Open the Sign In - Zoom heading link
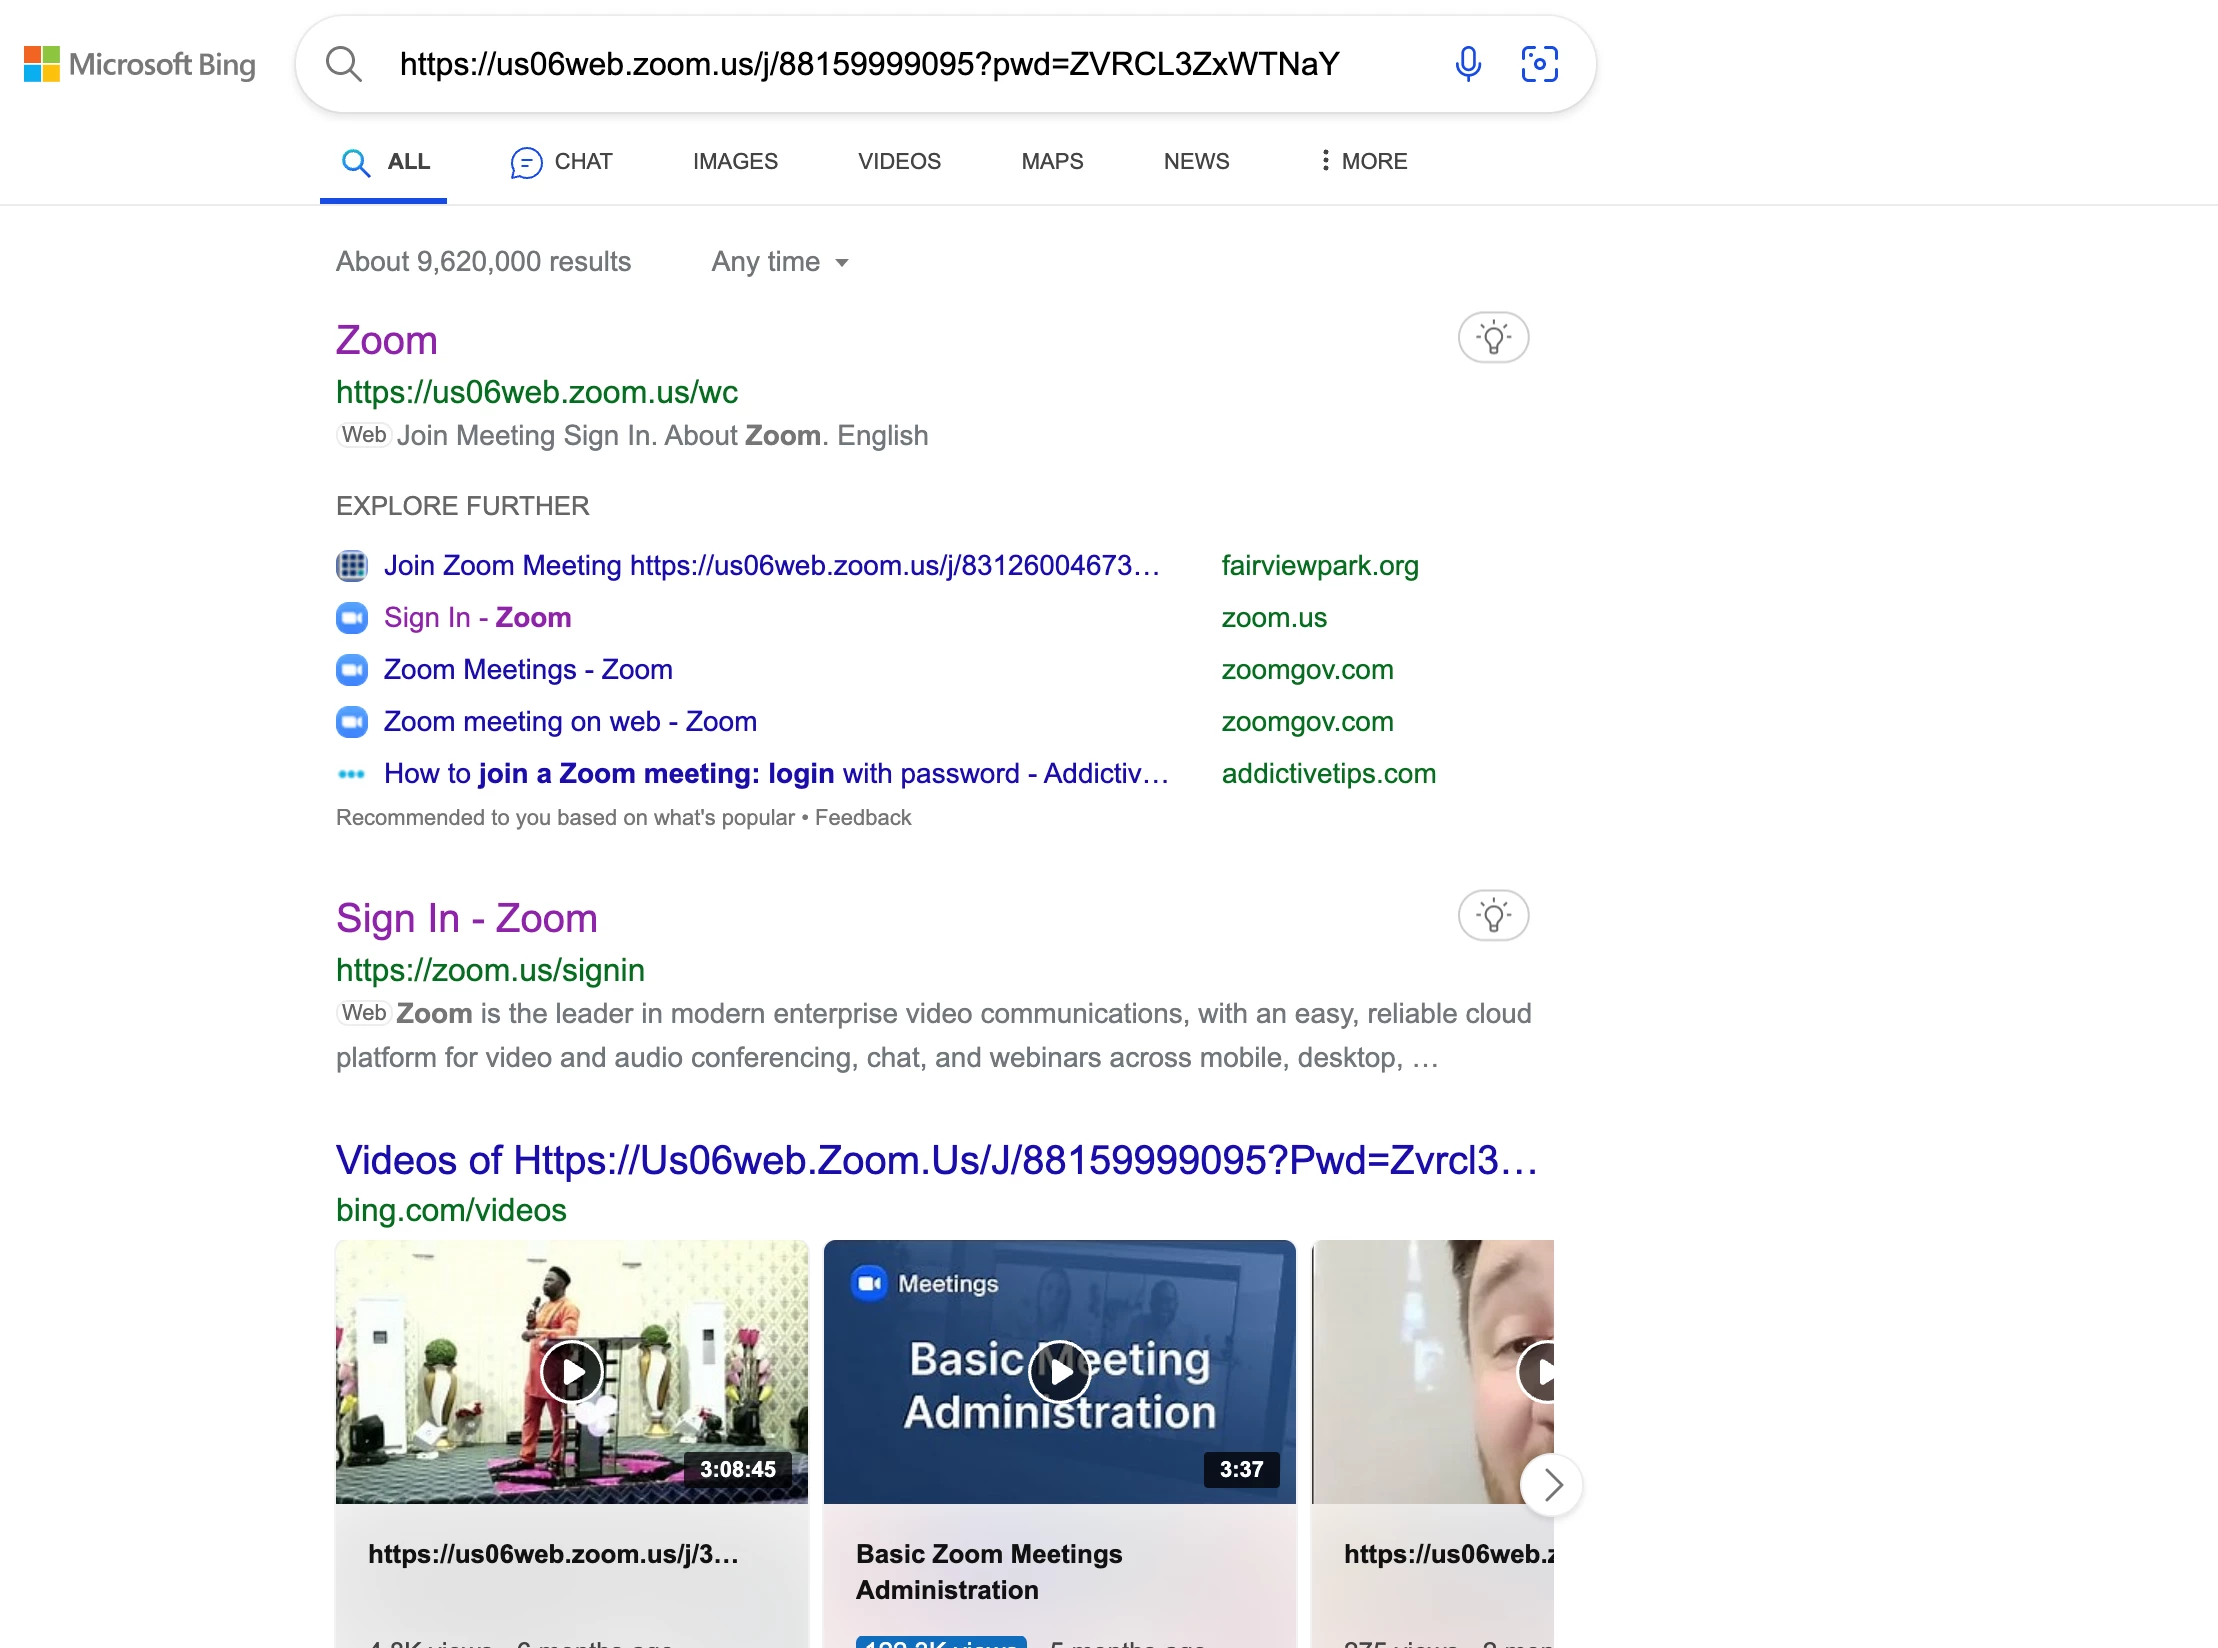The height and width of the screenshot is (1648, 2218). pyautogui.click(x=467, y=918)
